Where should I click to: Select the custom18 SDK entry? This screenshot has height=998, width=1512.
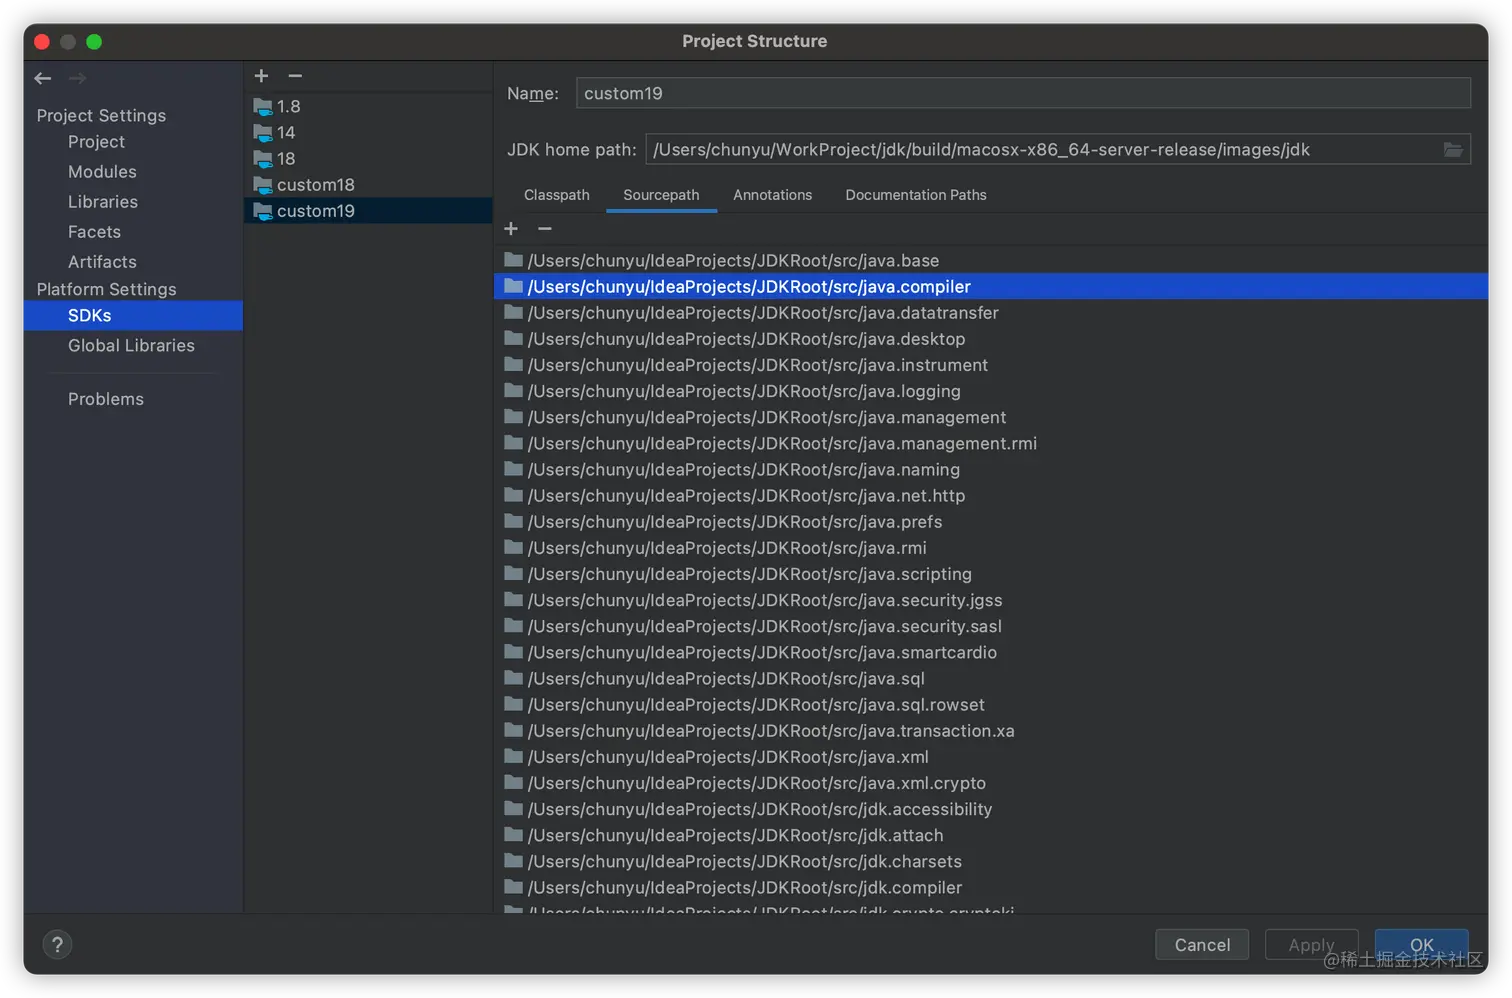coord(315,185)
